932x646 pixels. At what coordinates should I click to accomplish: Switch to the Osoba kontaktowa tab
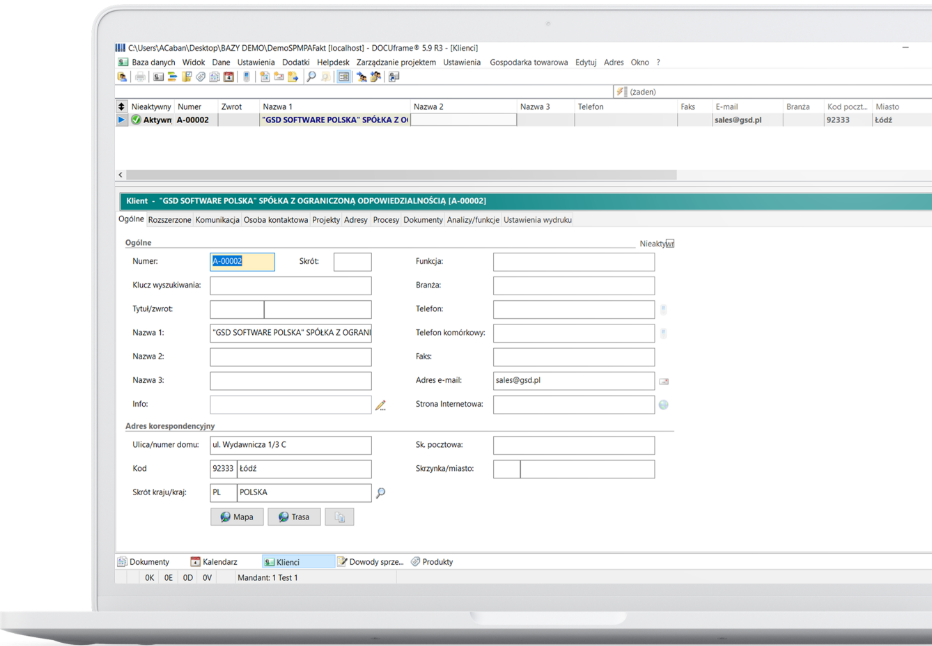pyautogui.click(x=276, y=220)
